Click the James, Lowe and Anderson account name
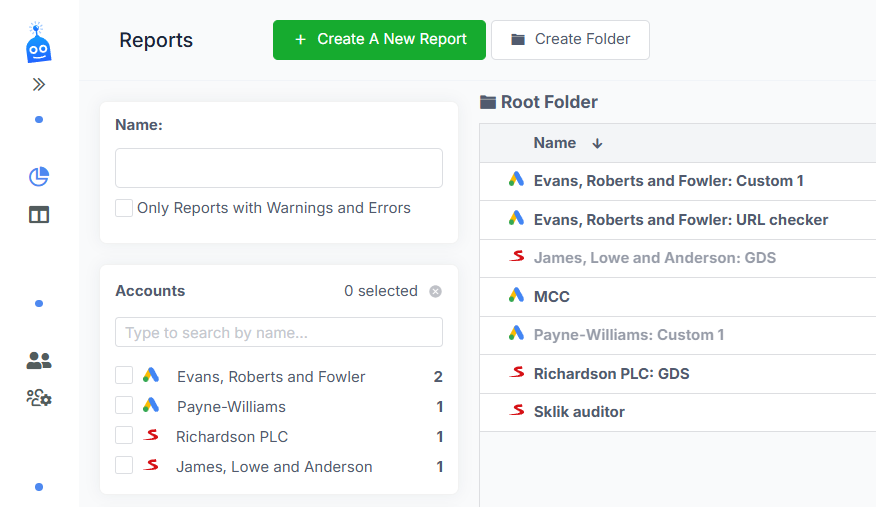 click(x=274, y=467)
